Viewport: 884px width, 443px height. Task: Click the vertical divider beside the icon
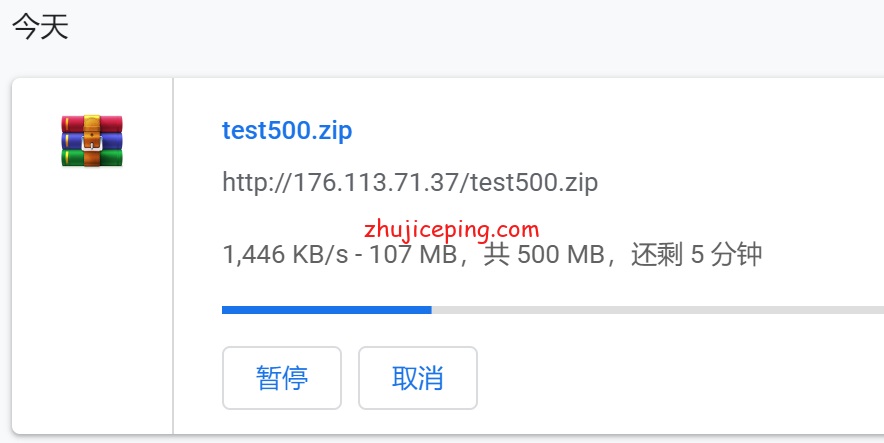[x=173, y=256]
